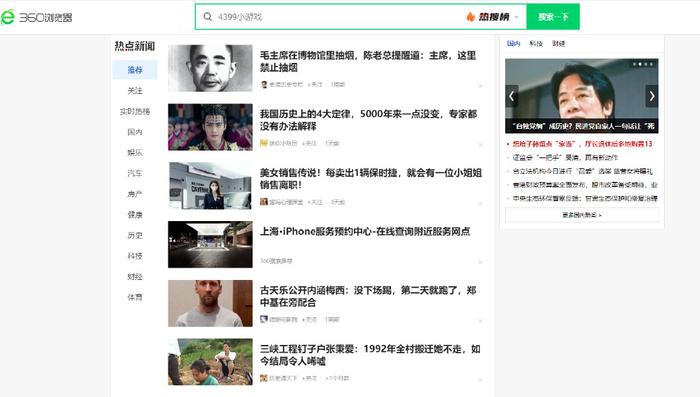This screenshot has height=397, width=700.
Task: Click author avatar under the 4大定律 article
Action: [x=264, y=143]
